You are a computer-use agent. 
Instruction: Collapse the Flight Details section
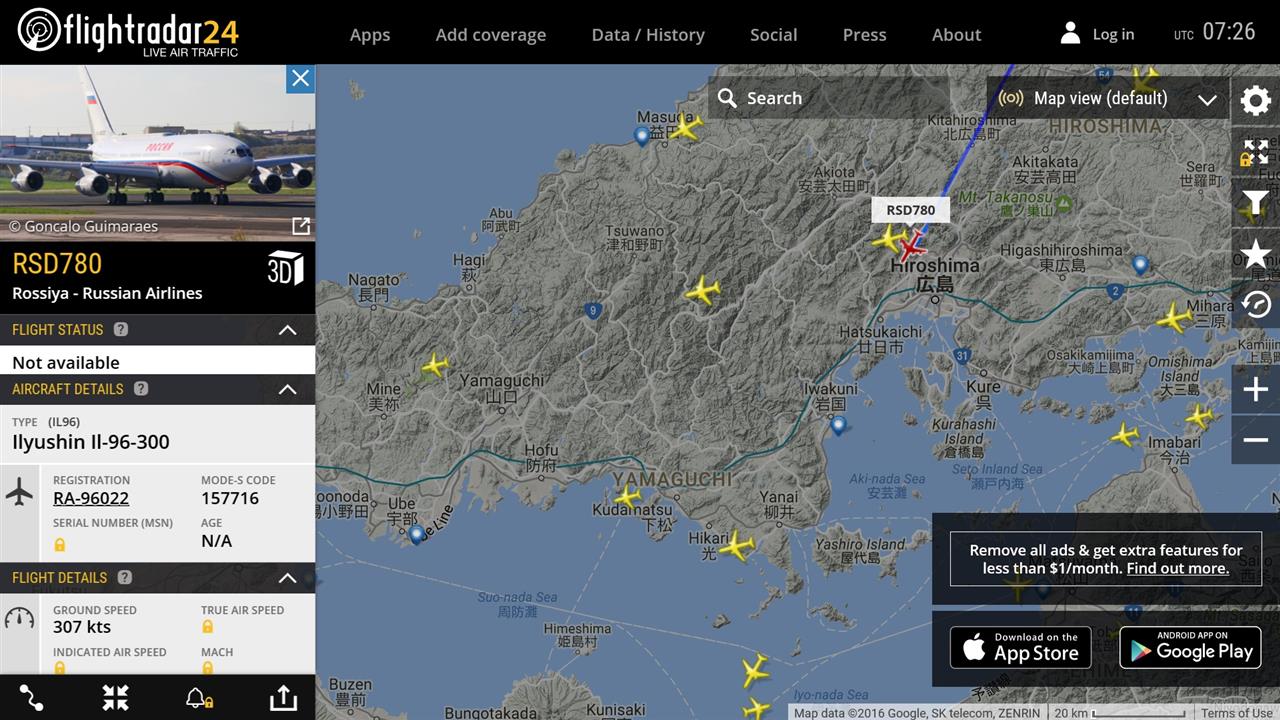click(x=287, y=578)
